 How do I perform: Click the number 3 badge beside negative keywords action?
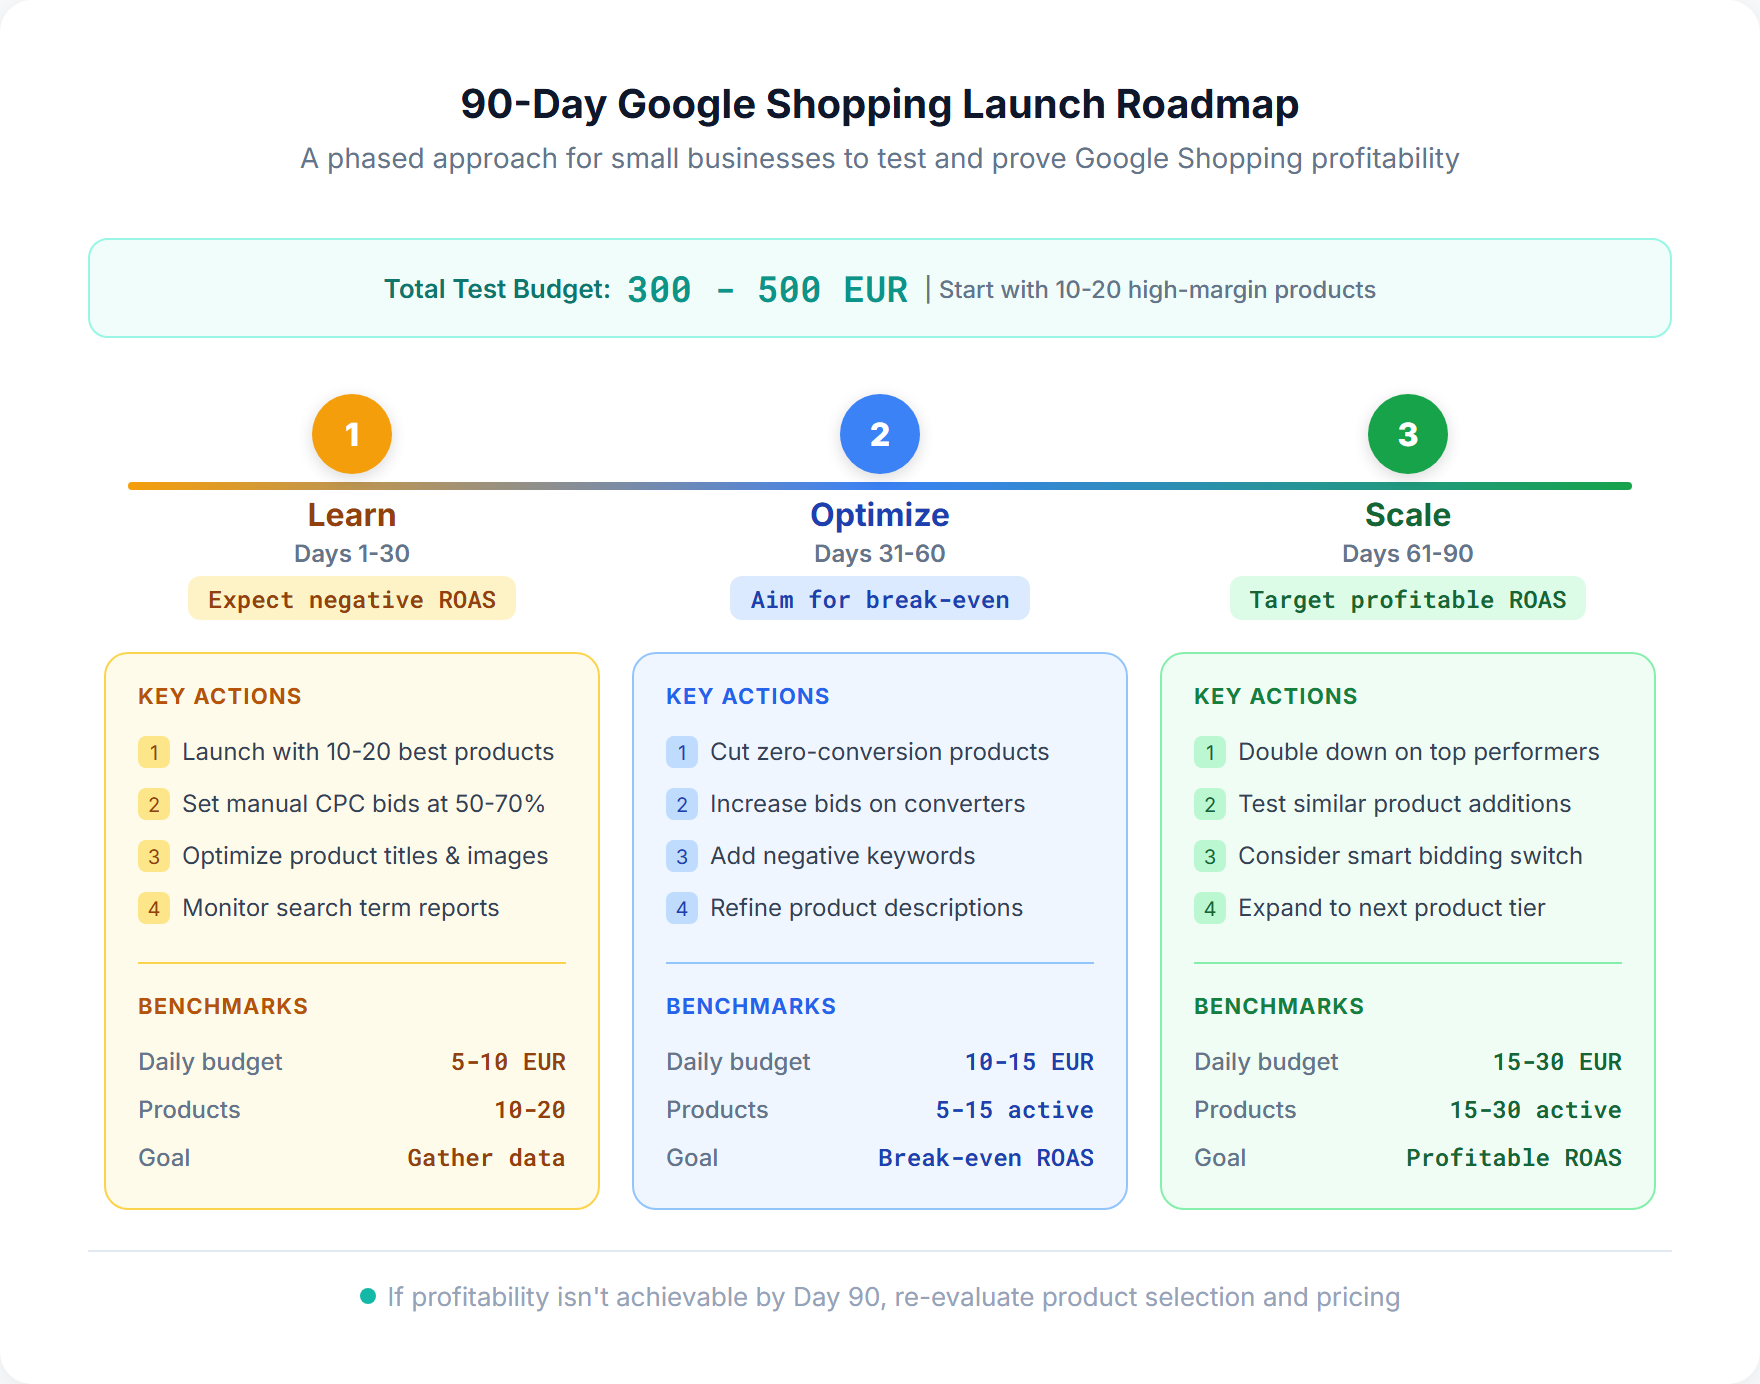(681, 856)
